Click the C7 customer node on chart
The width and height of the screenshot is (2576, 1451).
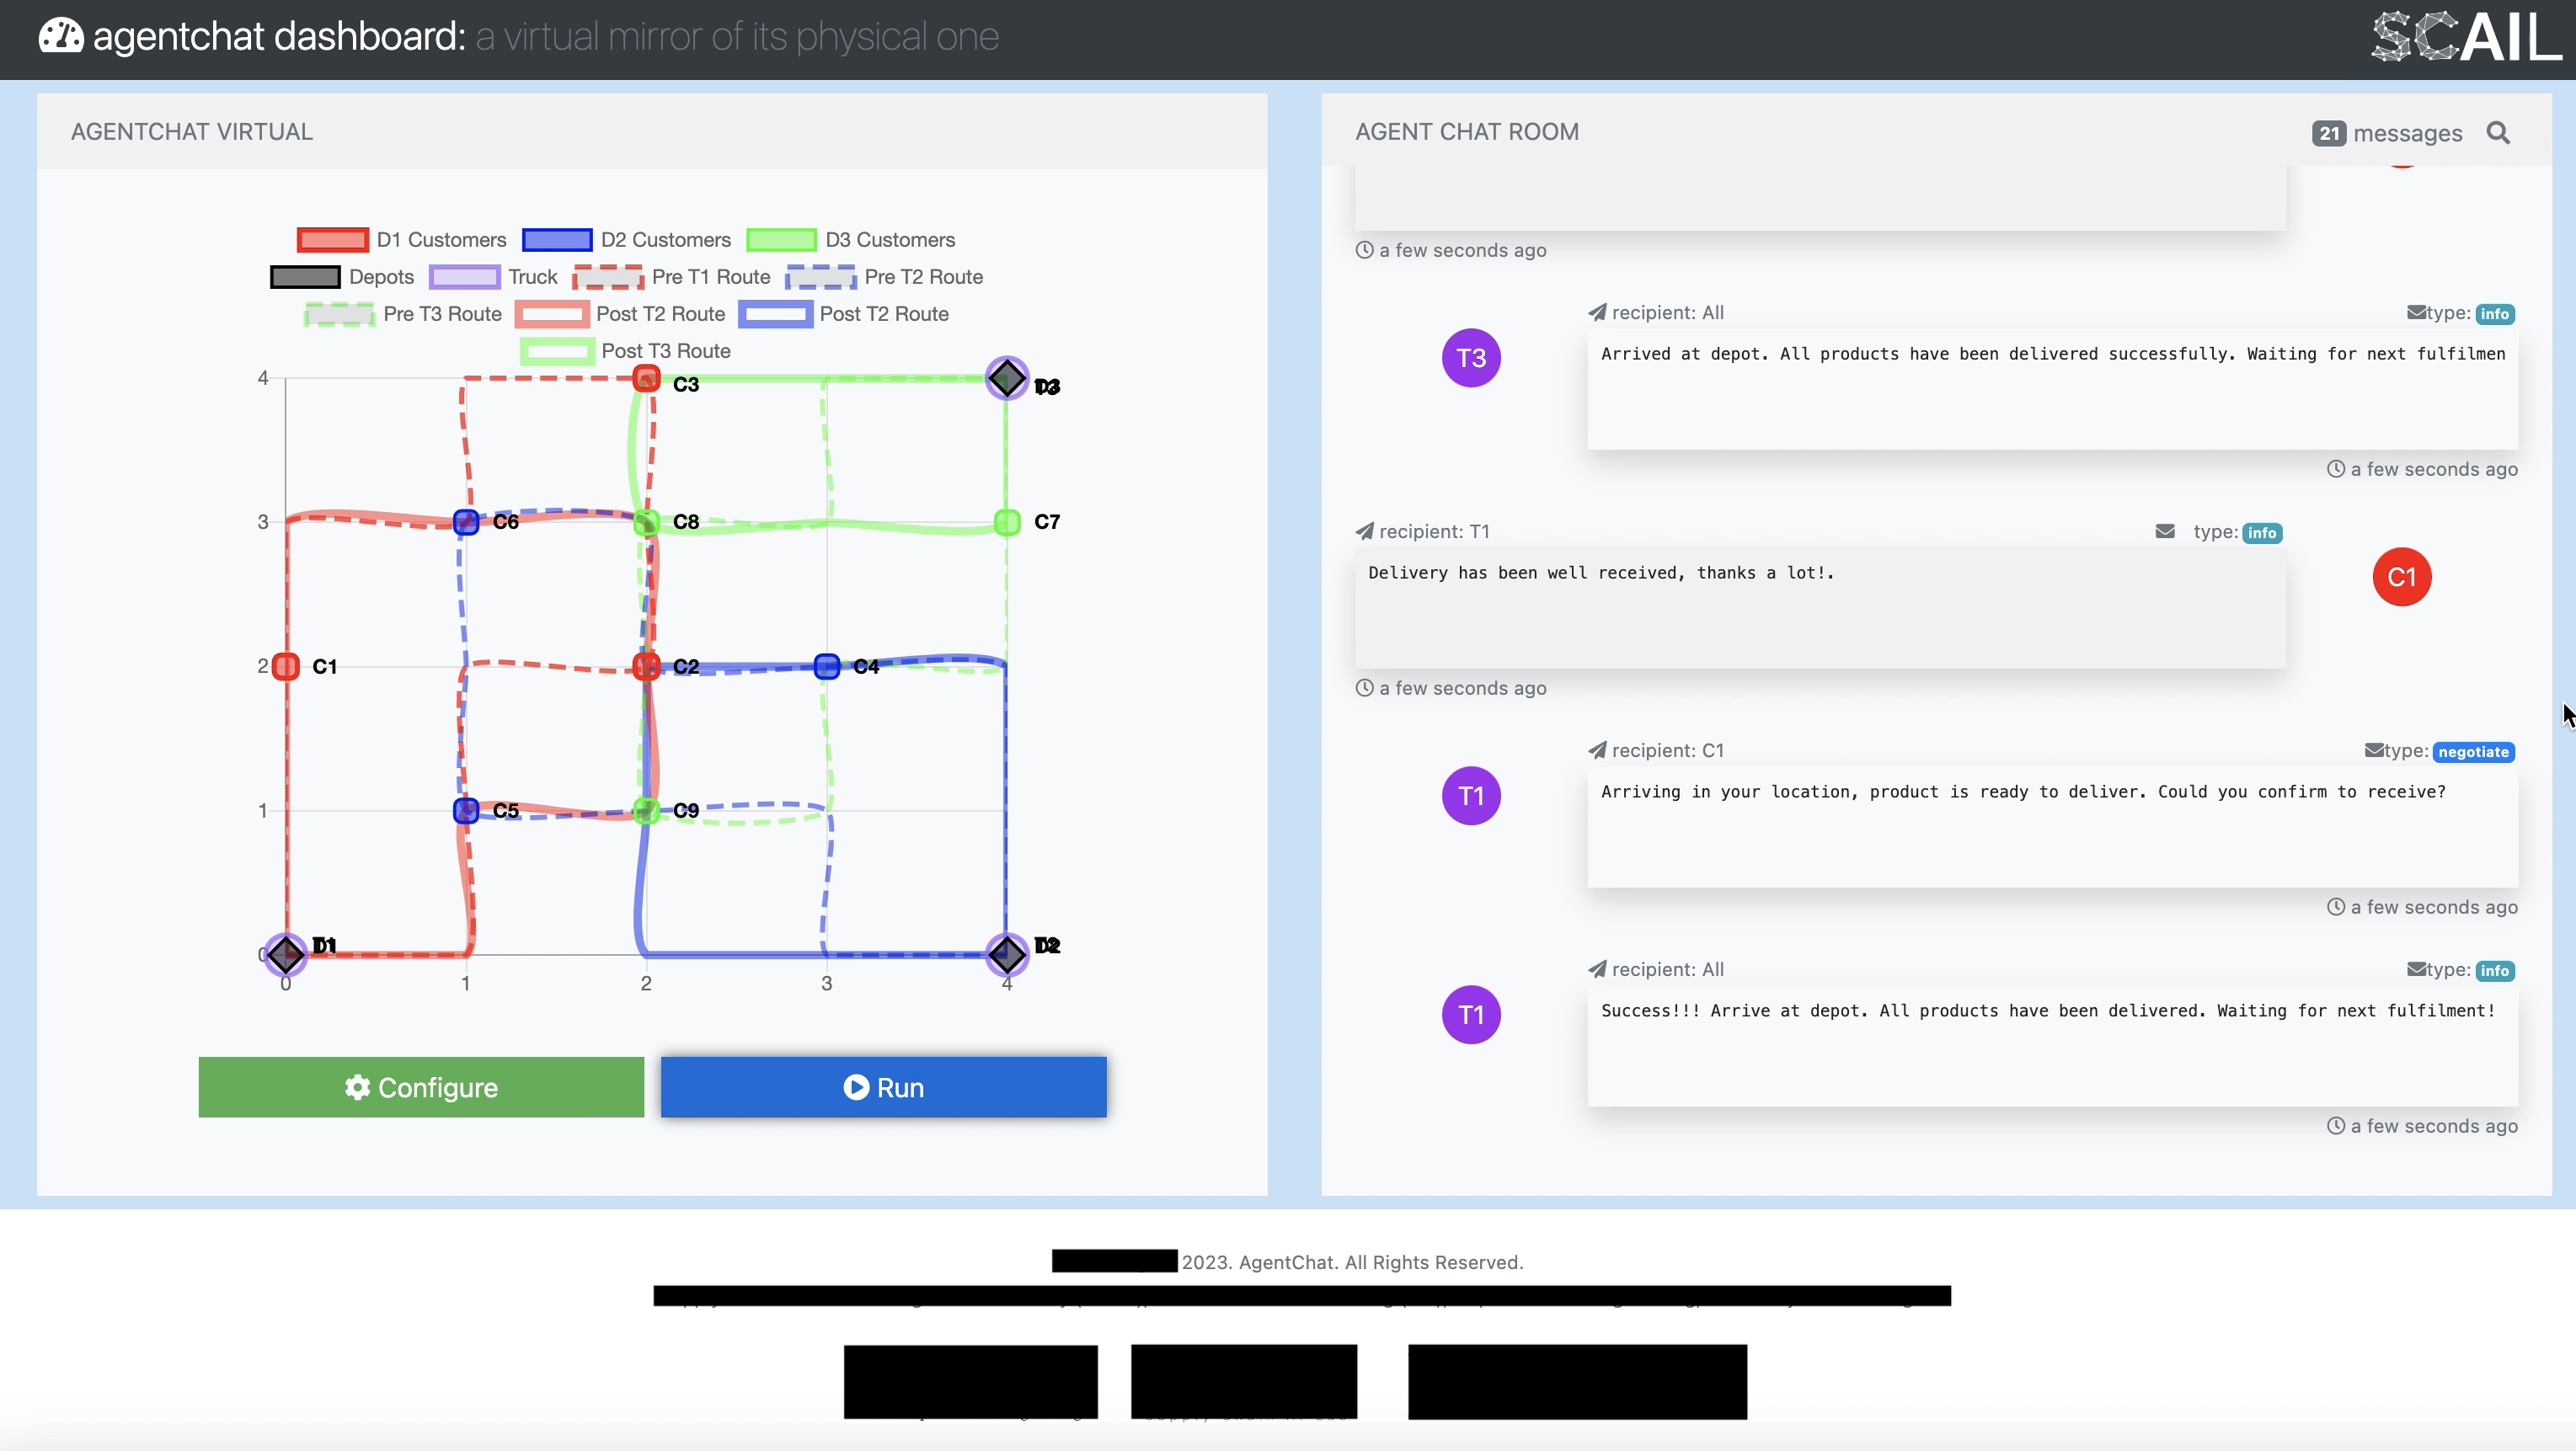[1007, 522]
